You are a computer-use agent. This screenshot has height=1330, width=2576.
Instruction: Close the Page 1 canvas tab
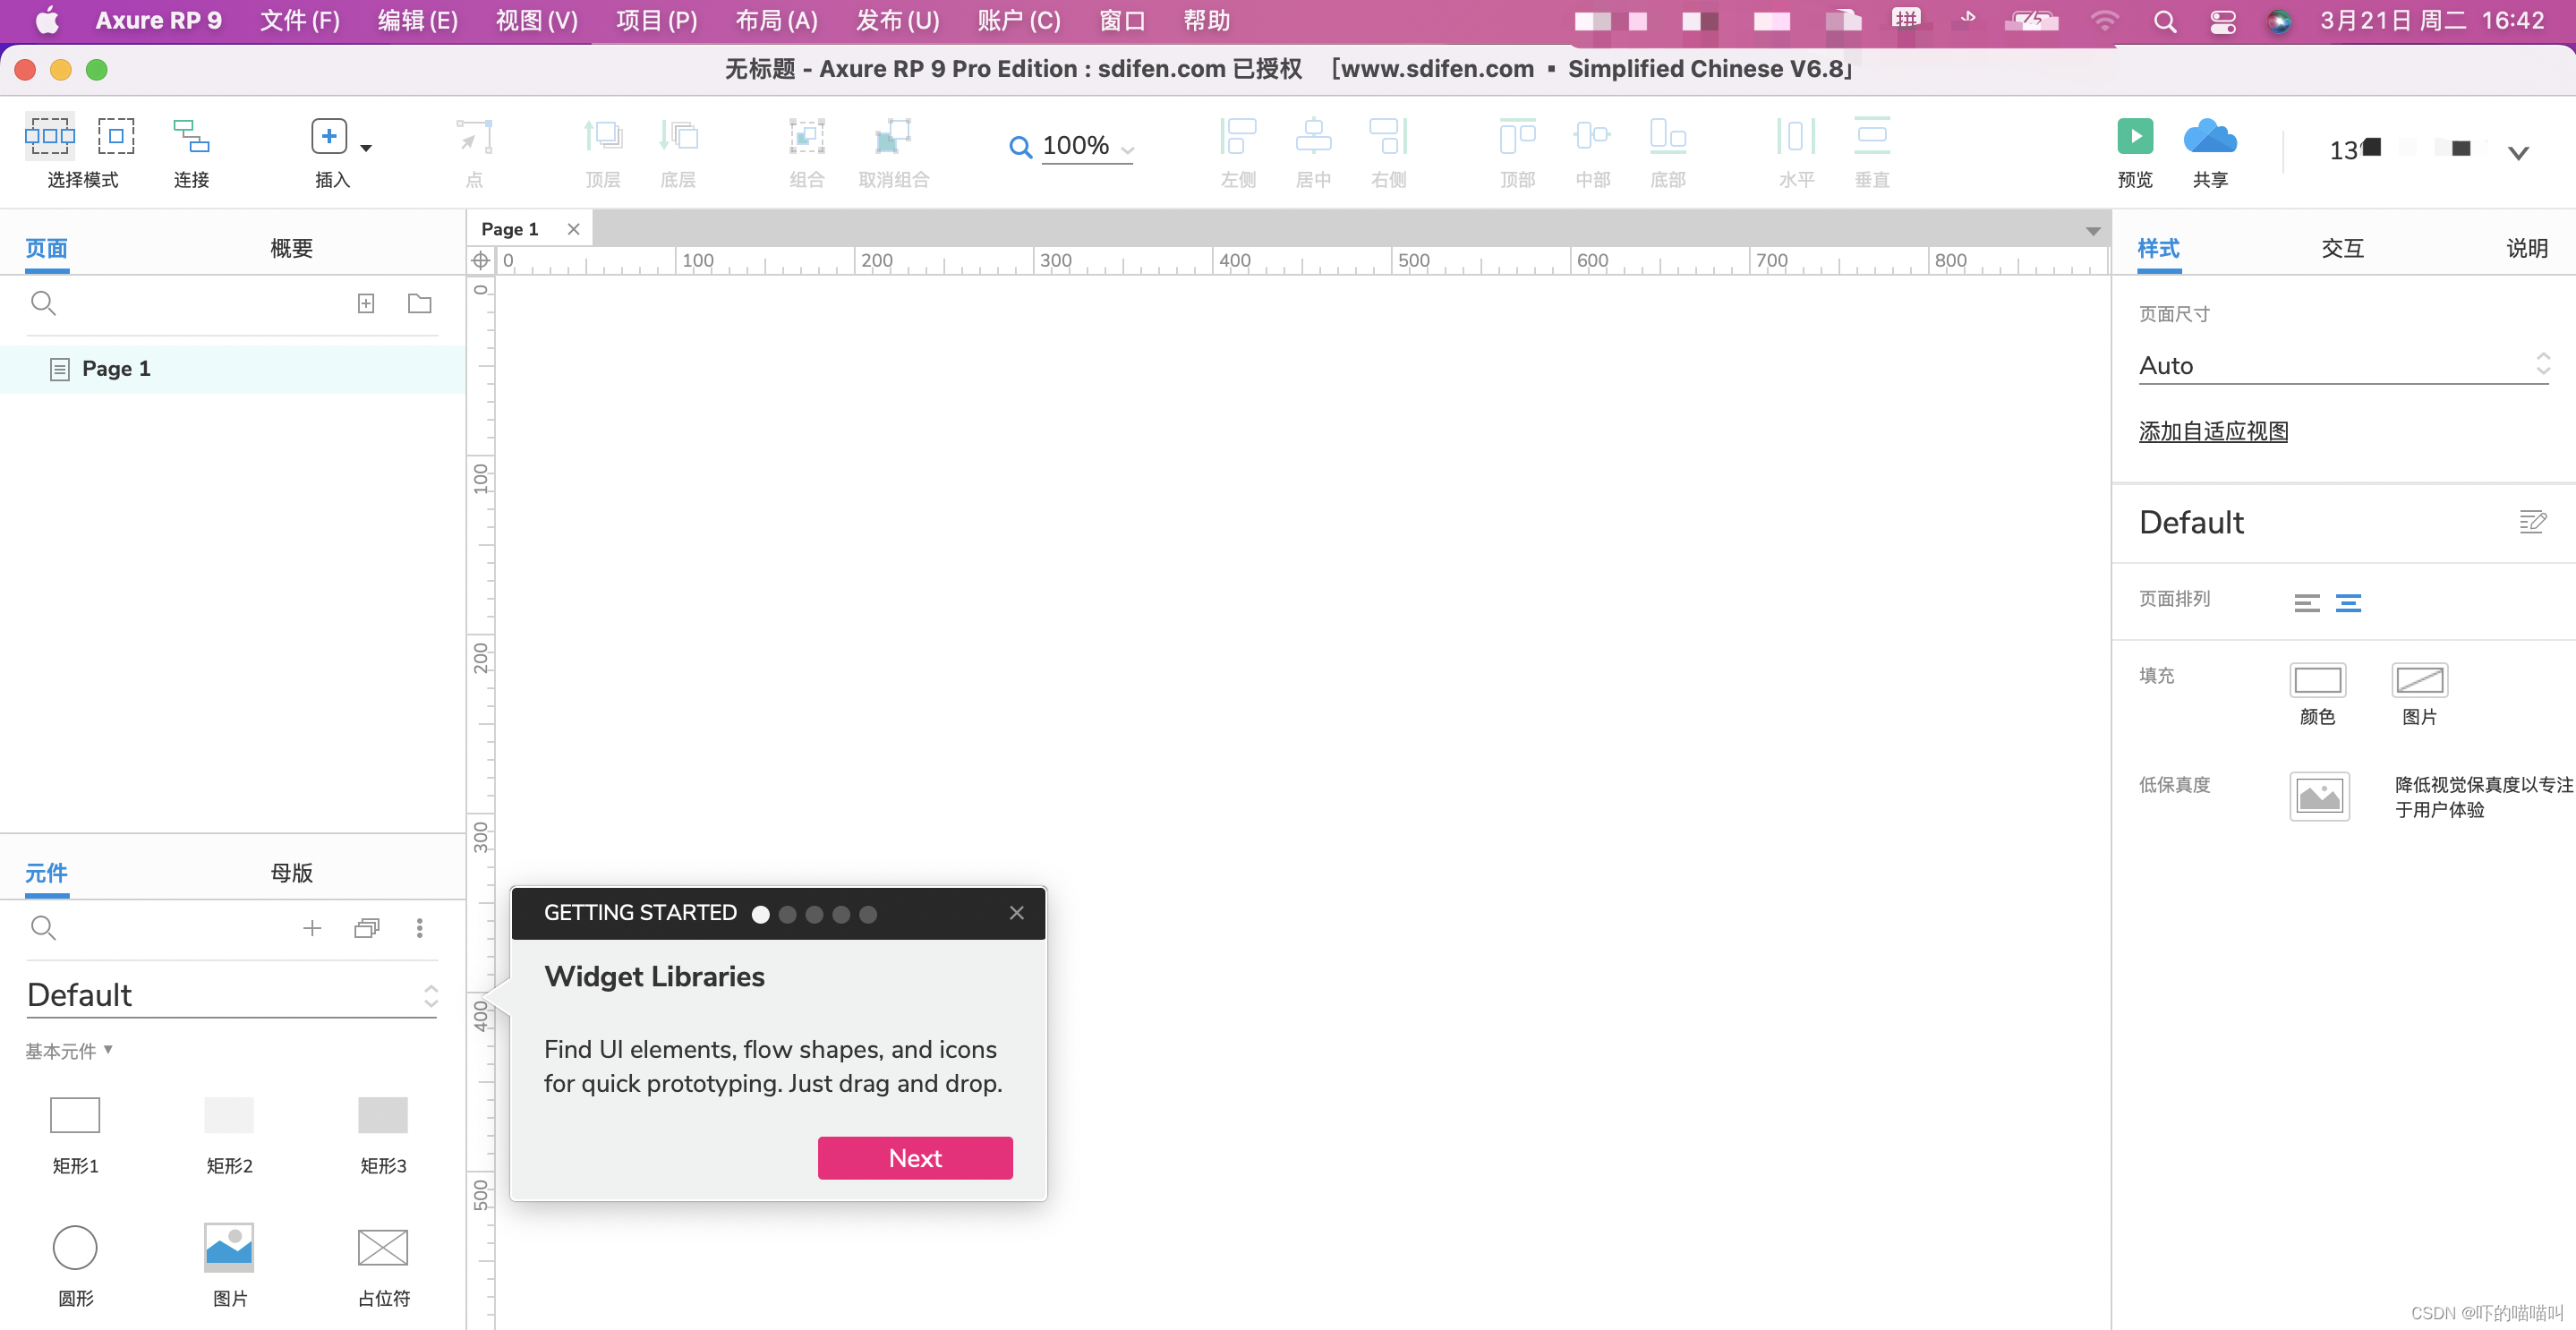[573, 229]
